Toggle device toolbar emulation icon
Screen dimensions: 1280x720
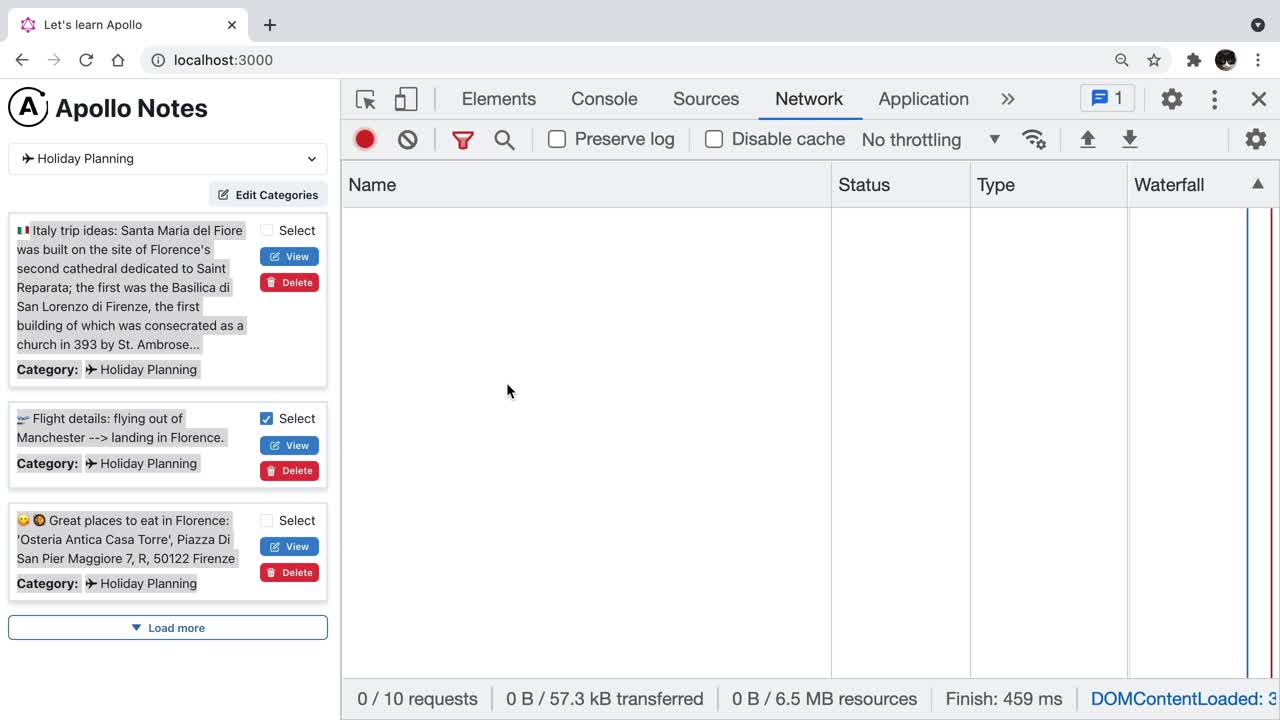click(x=405, y=99)
